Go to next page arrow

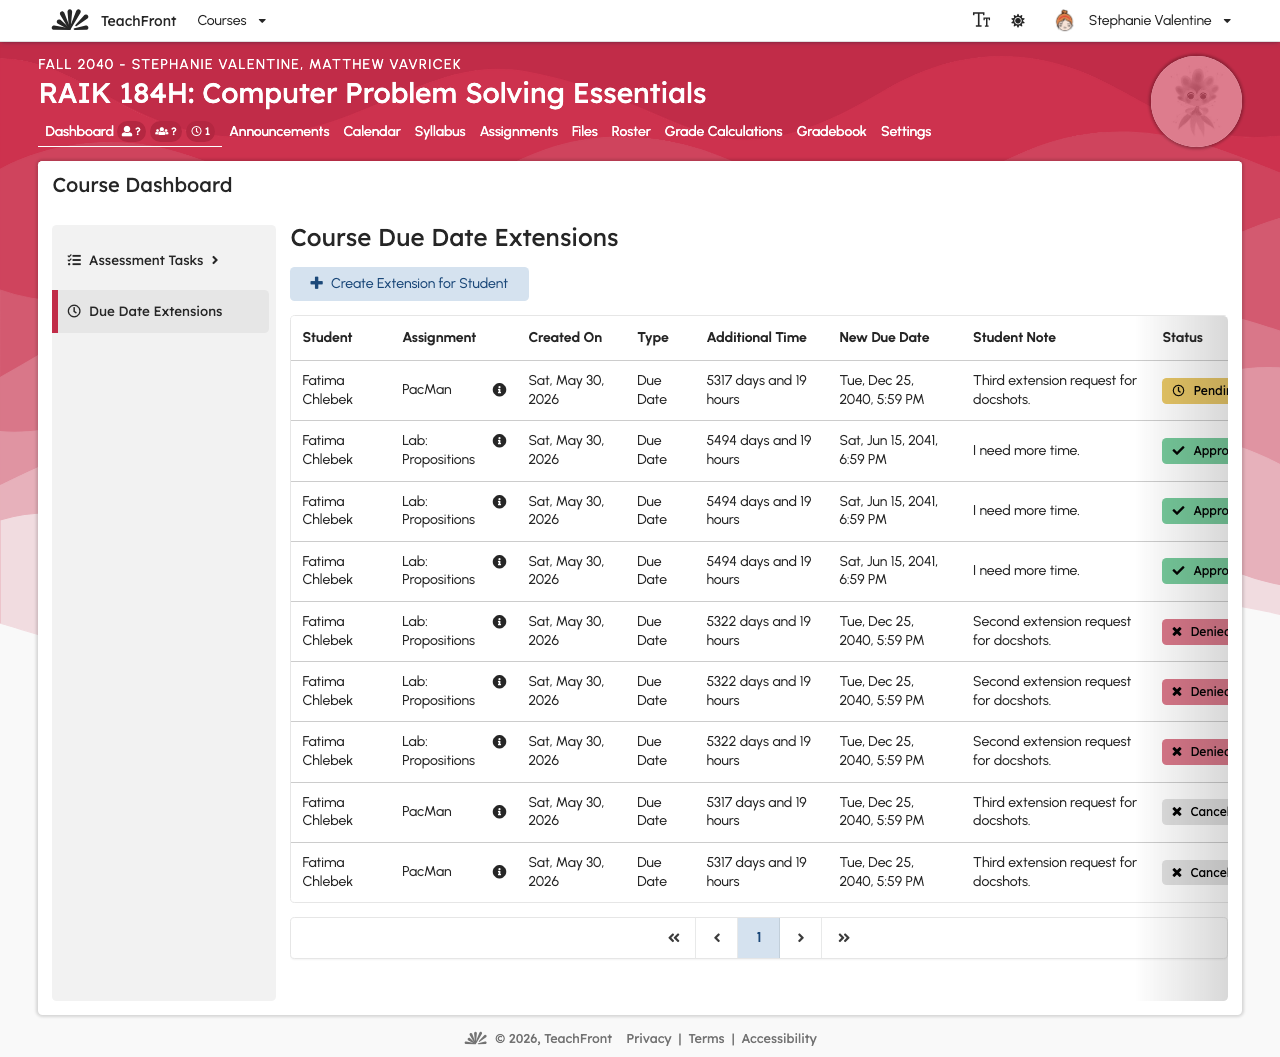[x=801, y=938]
